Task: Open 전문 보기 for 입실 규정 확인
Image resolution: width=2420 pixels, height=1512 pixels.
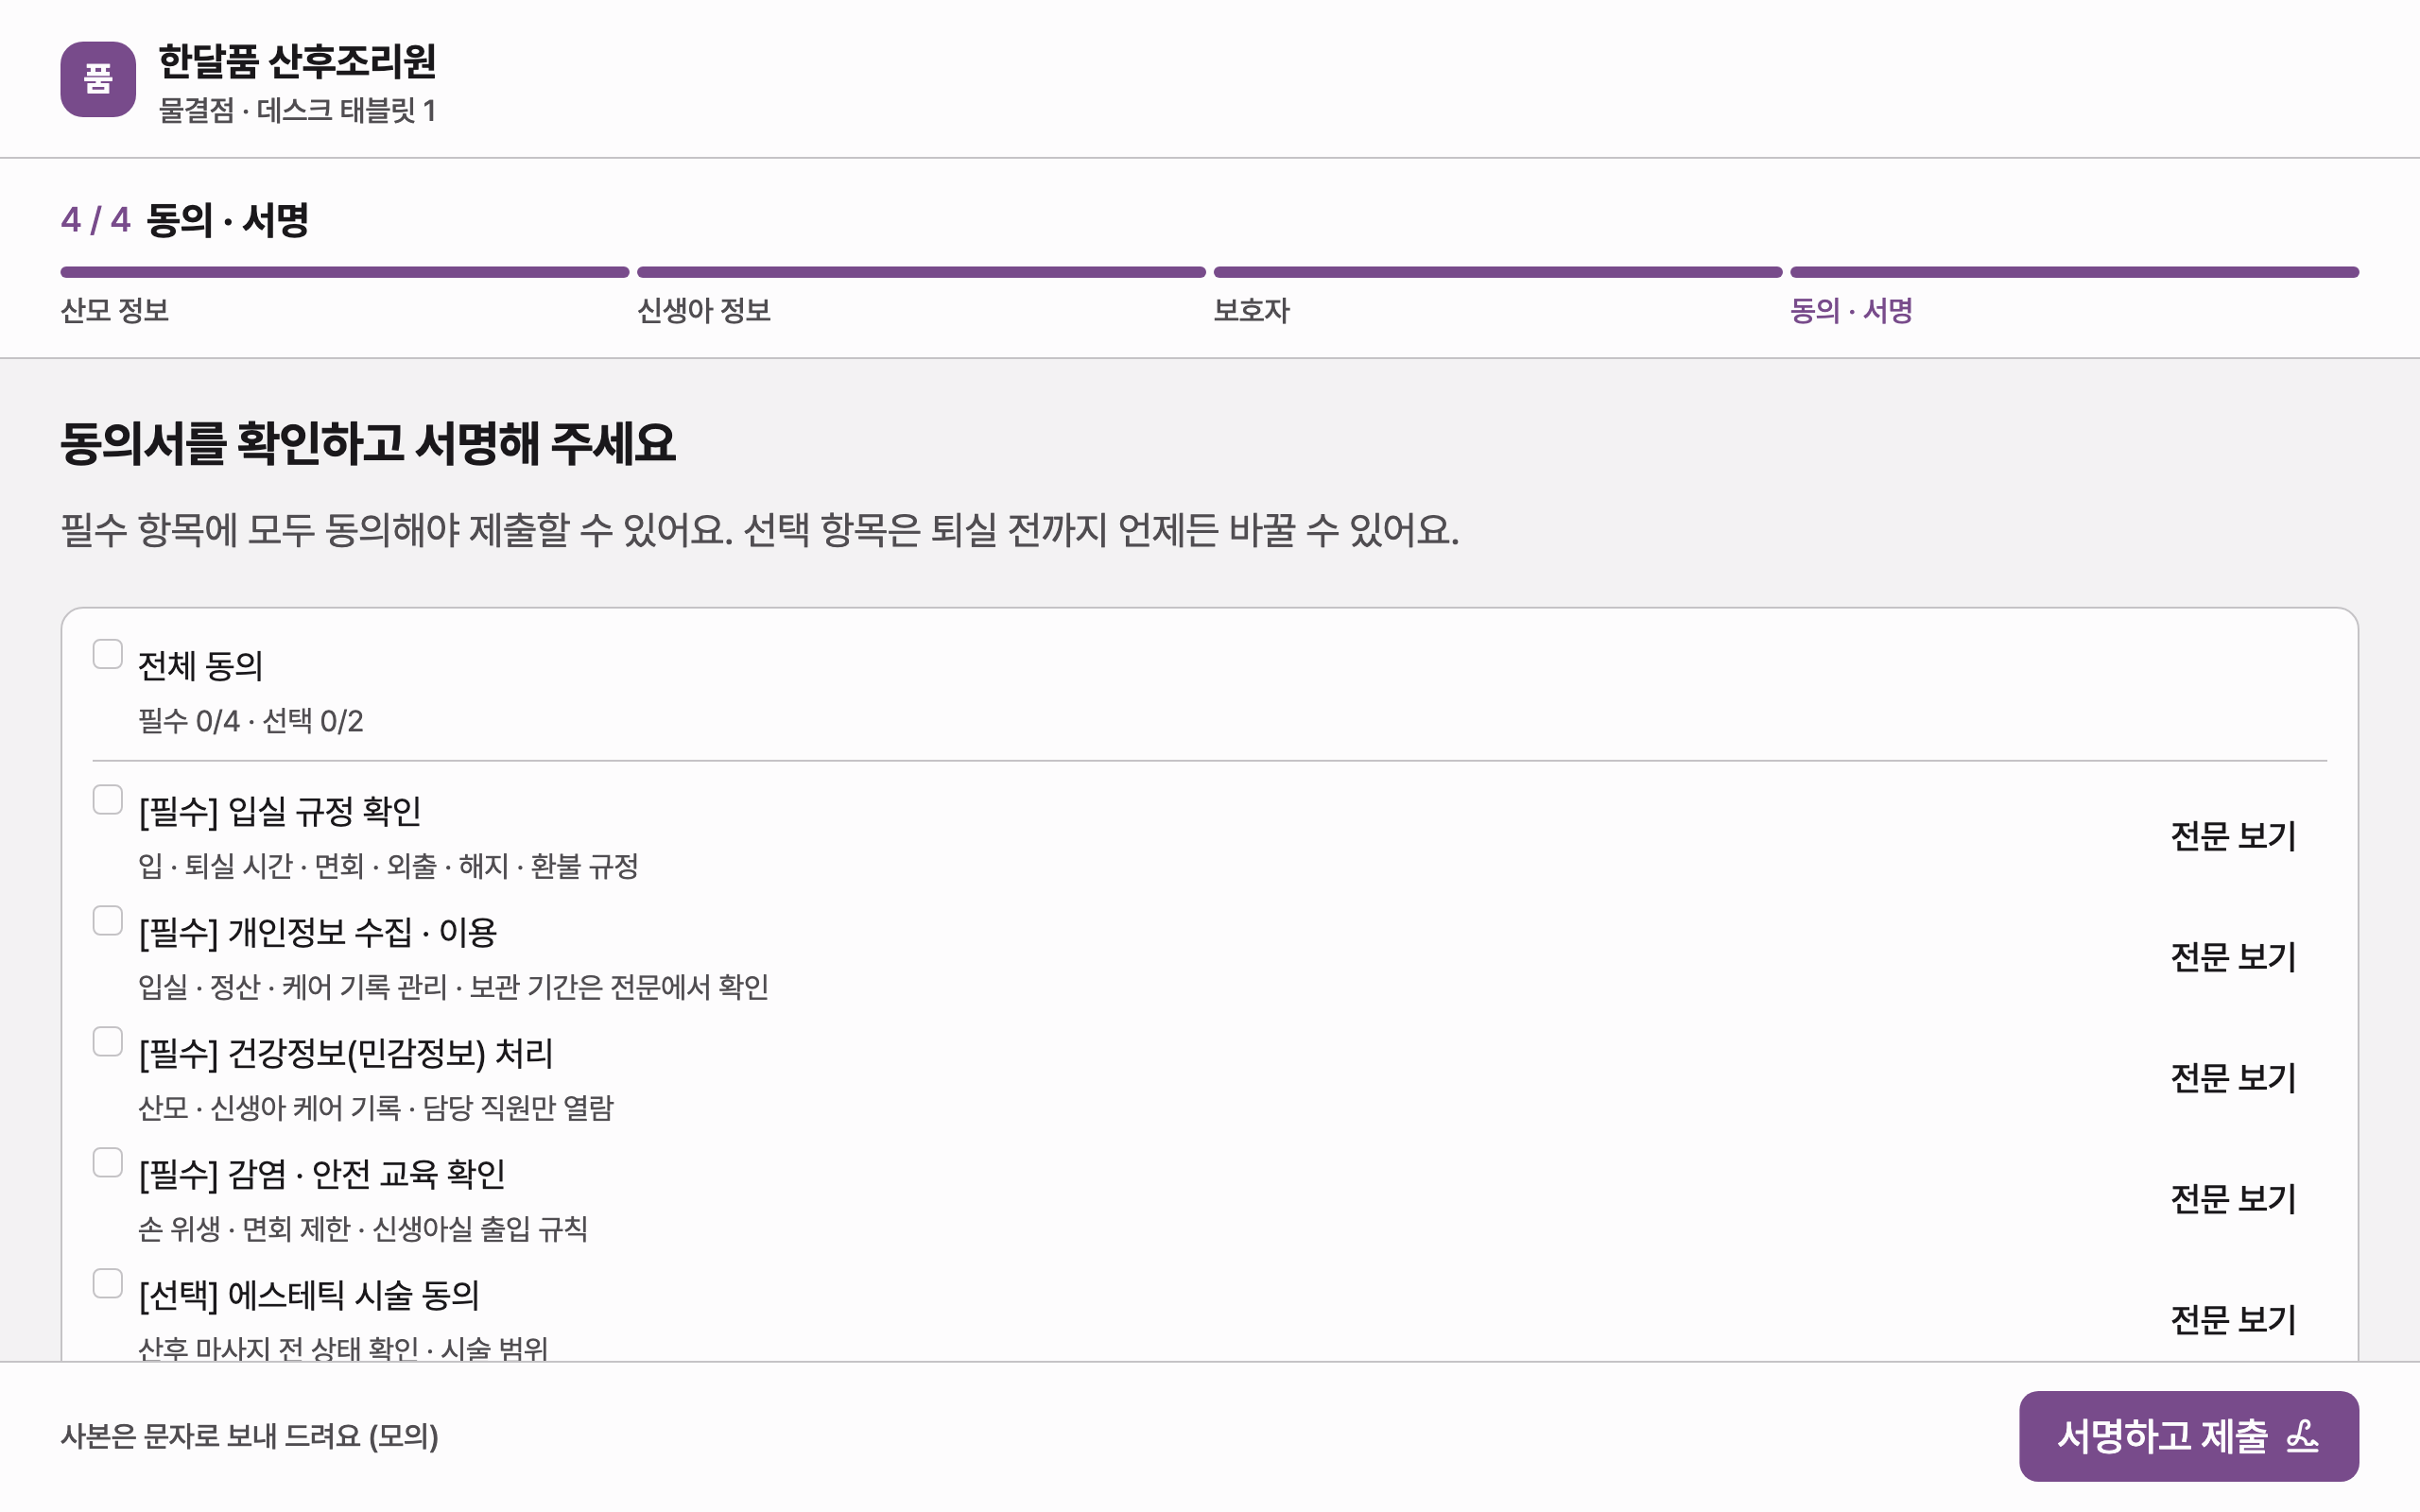Action: tap(2233, 836)
